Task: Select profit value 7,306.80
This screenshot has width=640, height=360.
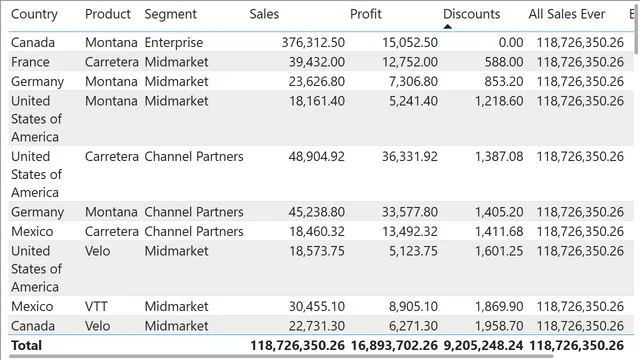Action: point(413,82)
